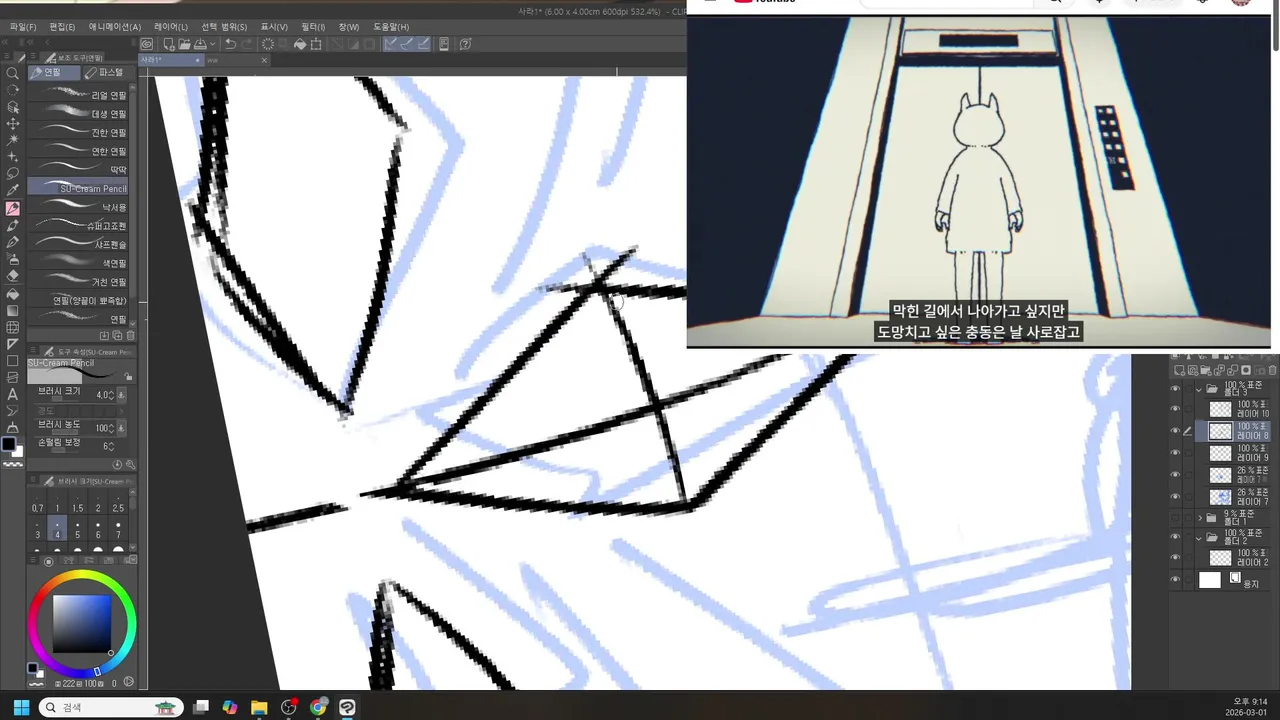Choose the 리얼 연필 brush
Screen dimensions: 1280x720
click(78, 95)
